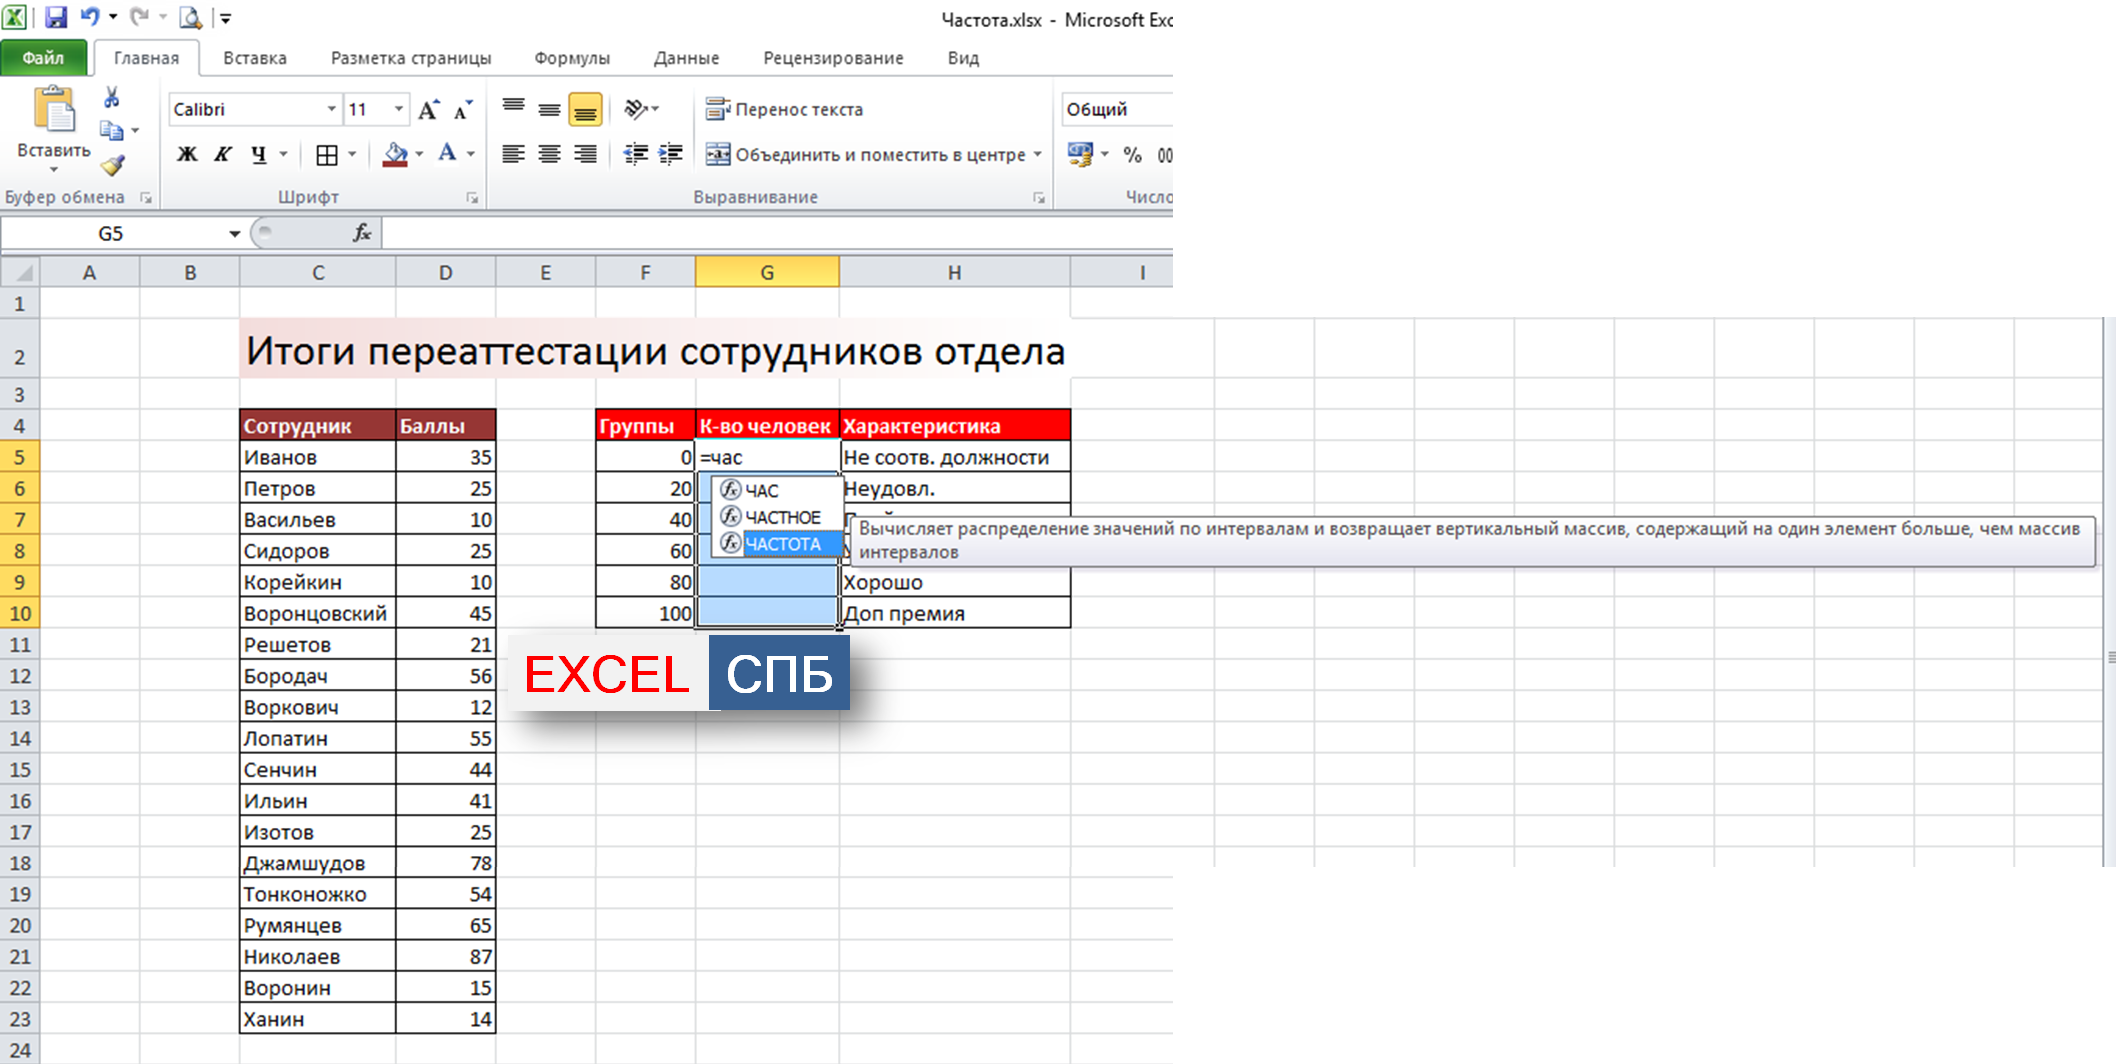The width and height of the screenshot is (2116, 1064).
Task: Click the Save icon in quick access toolbar
Action: click(56, 17)
